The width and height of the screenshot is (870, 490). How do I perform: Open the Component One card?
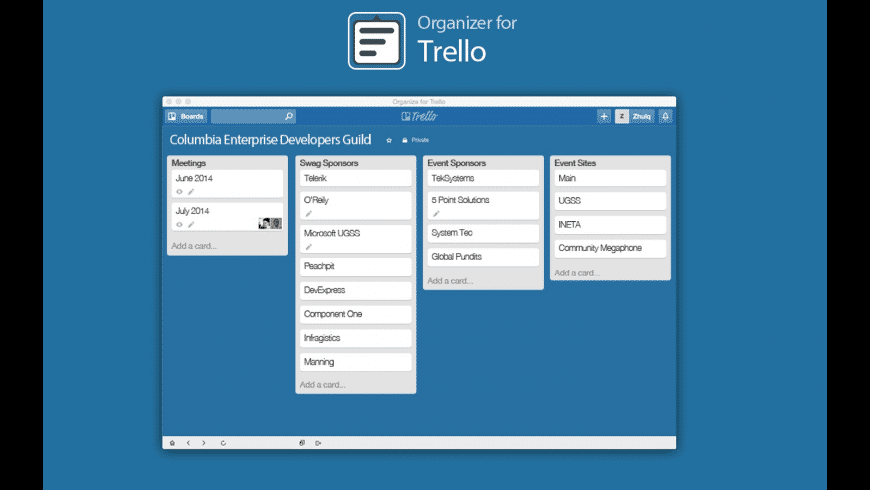[x=356, y=314]
